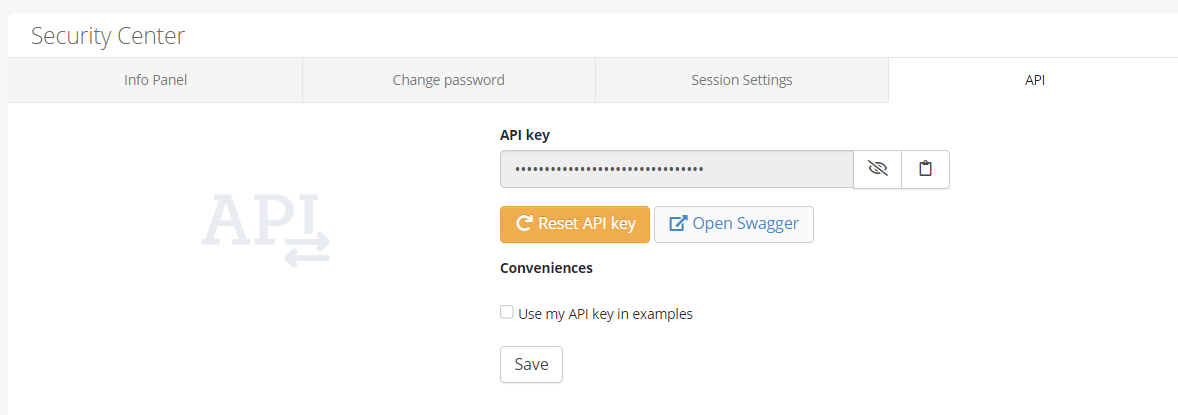Viewport: 1178px width, 415px height.
Task: Enable Use my API key in examples
Action: click(x=507, y=312)
